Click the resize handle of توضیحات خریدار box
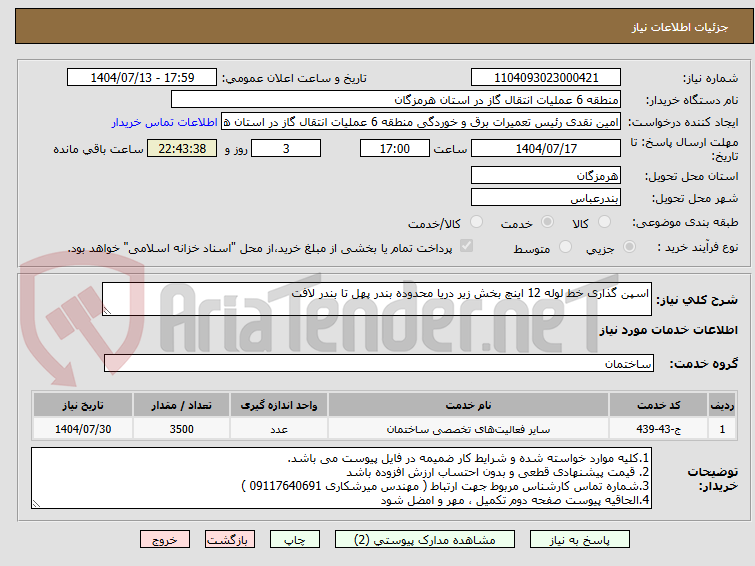This screenshot has width=755, height=566. tap(36, 503)
